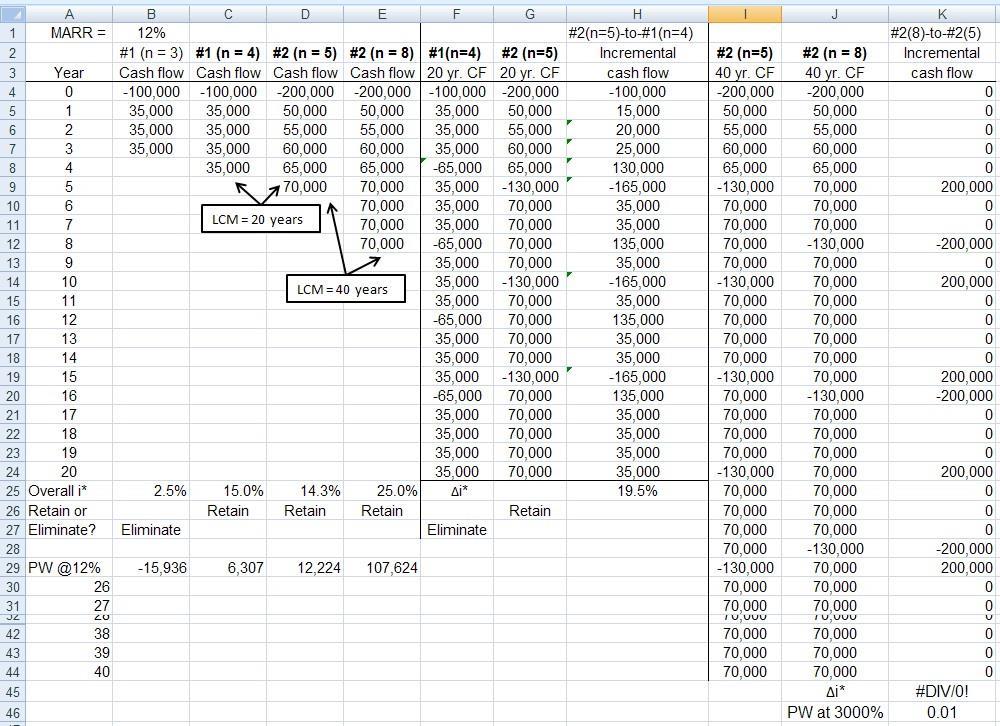Click the year 40 cell in column A

tap(69, 672)
